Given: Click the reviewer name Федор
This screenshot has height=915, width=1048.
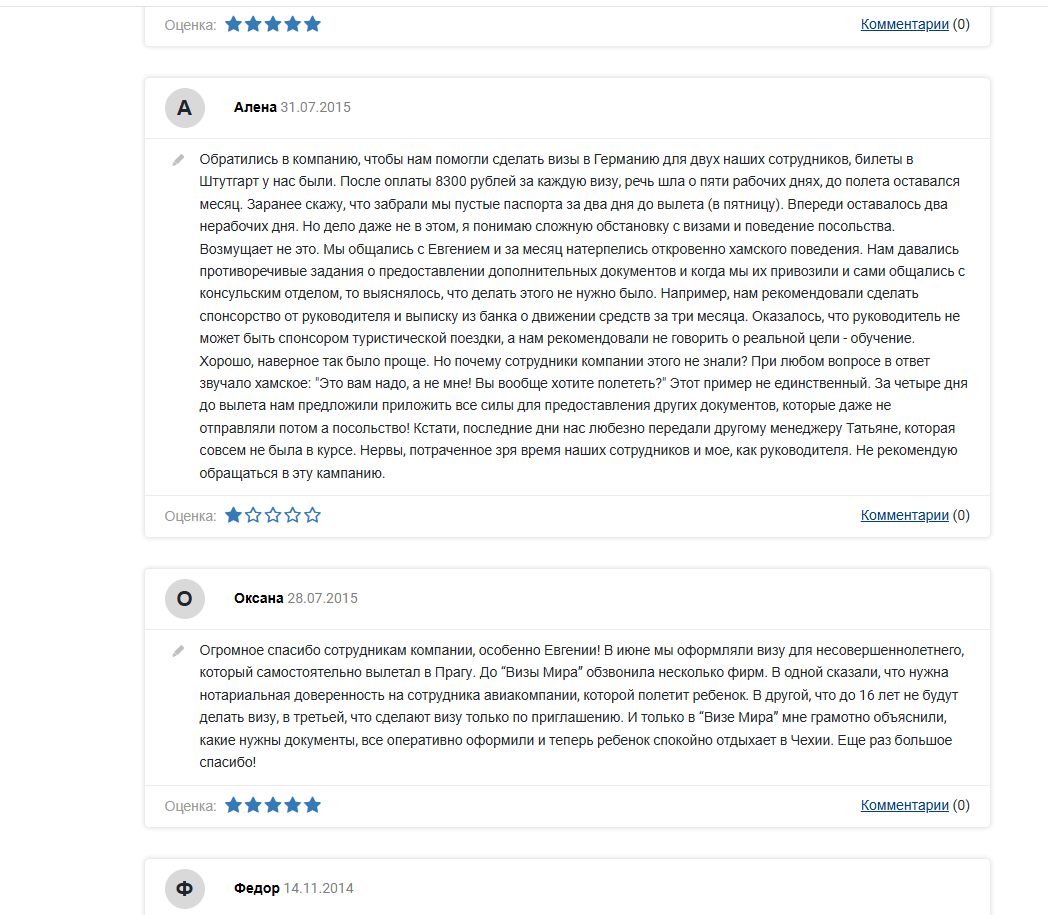Looking at the screenshot, I should (257, 888).
